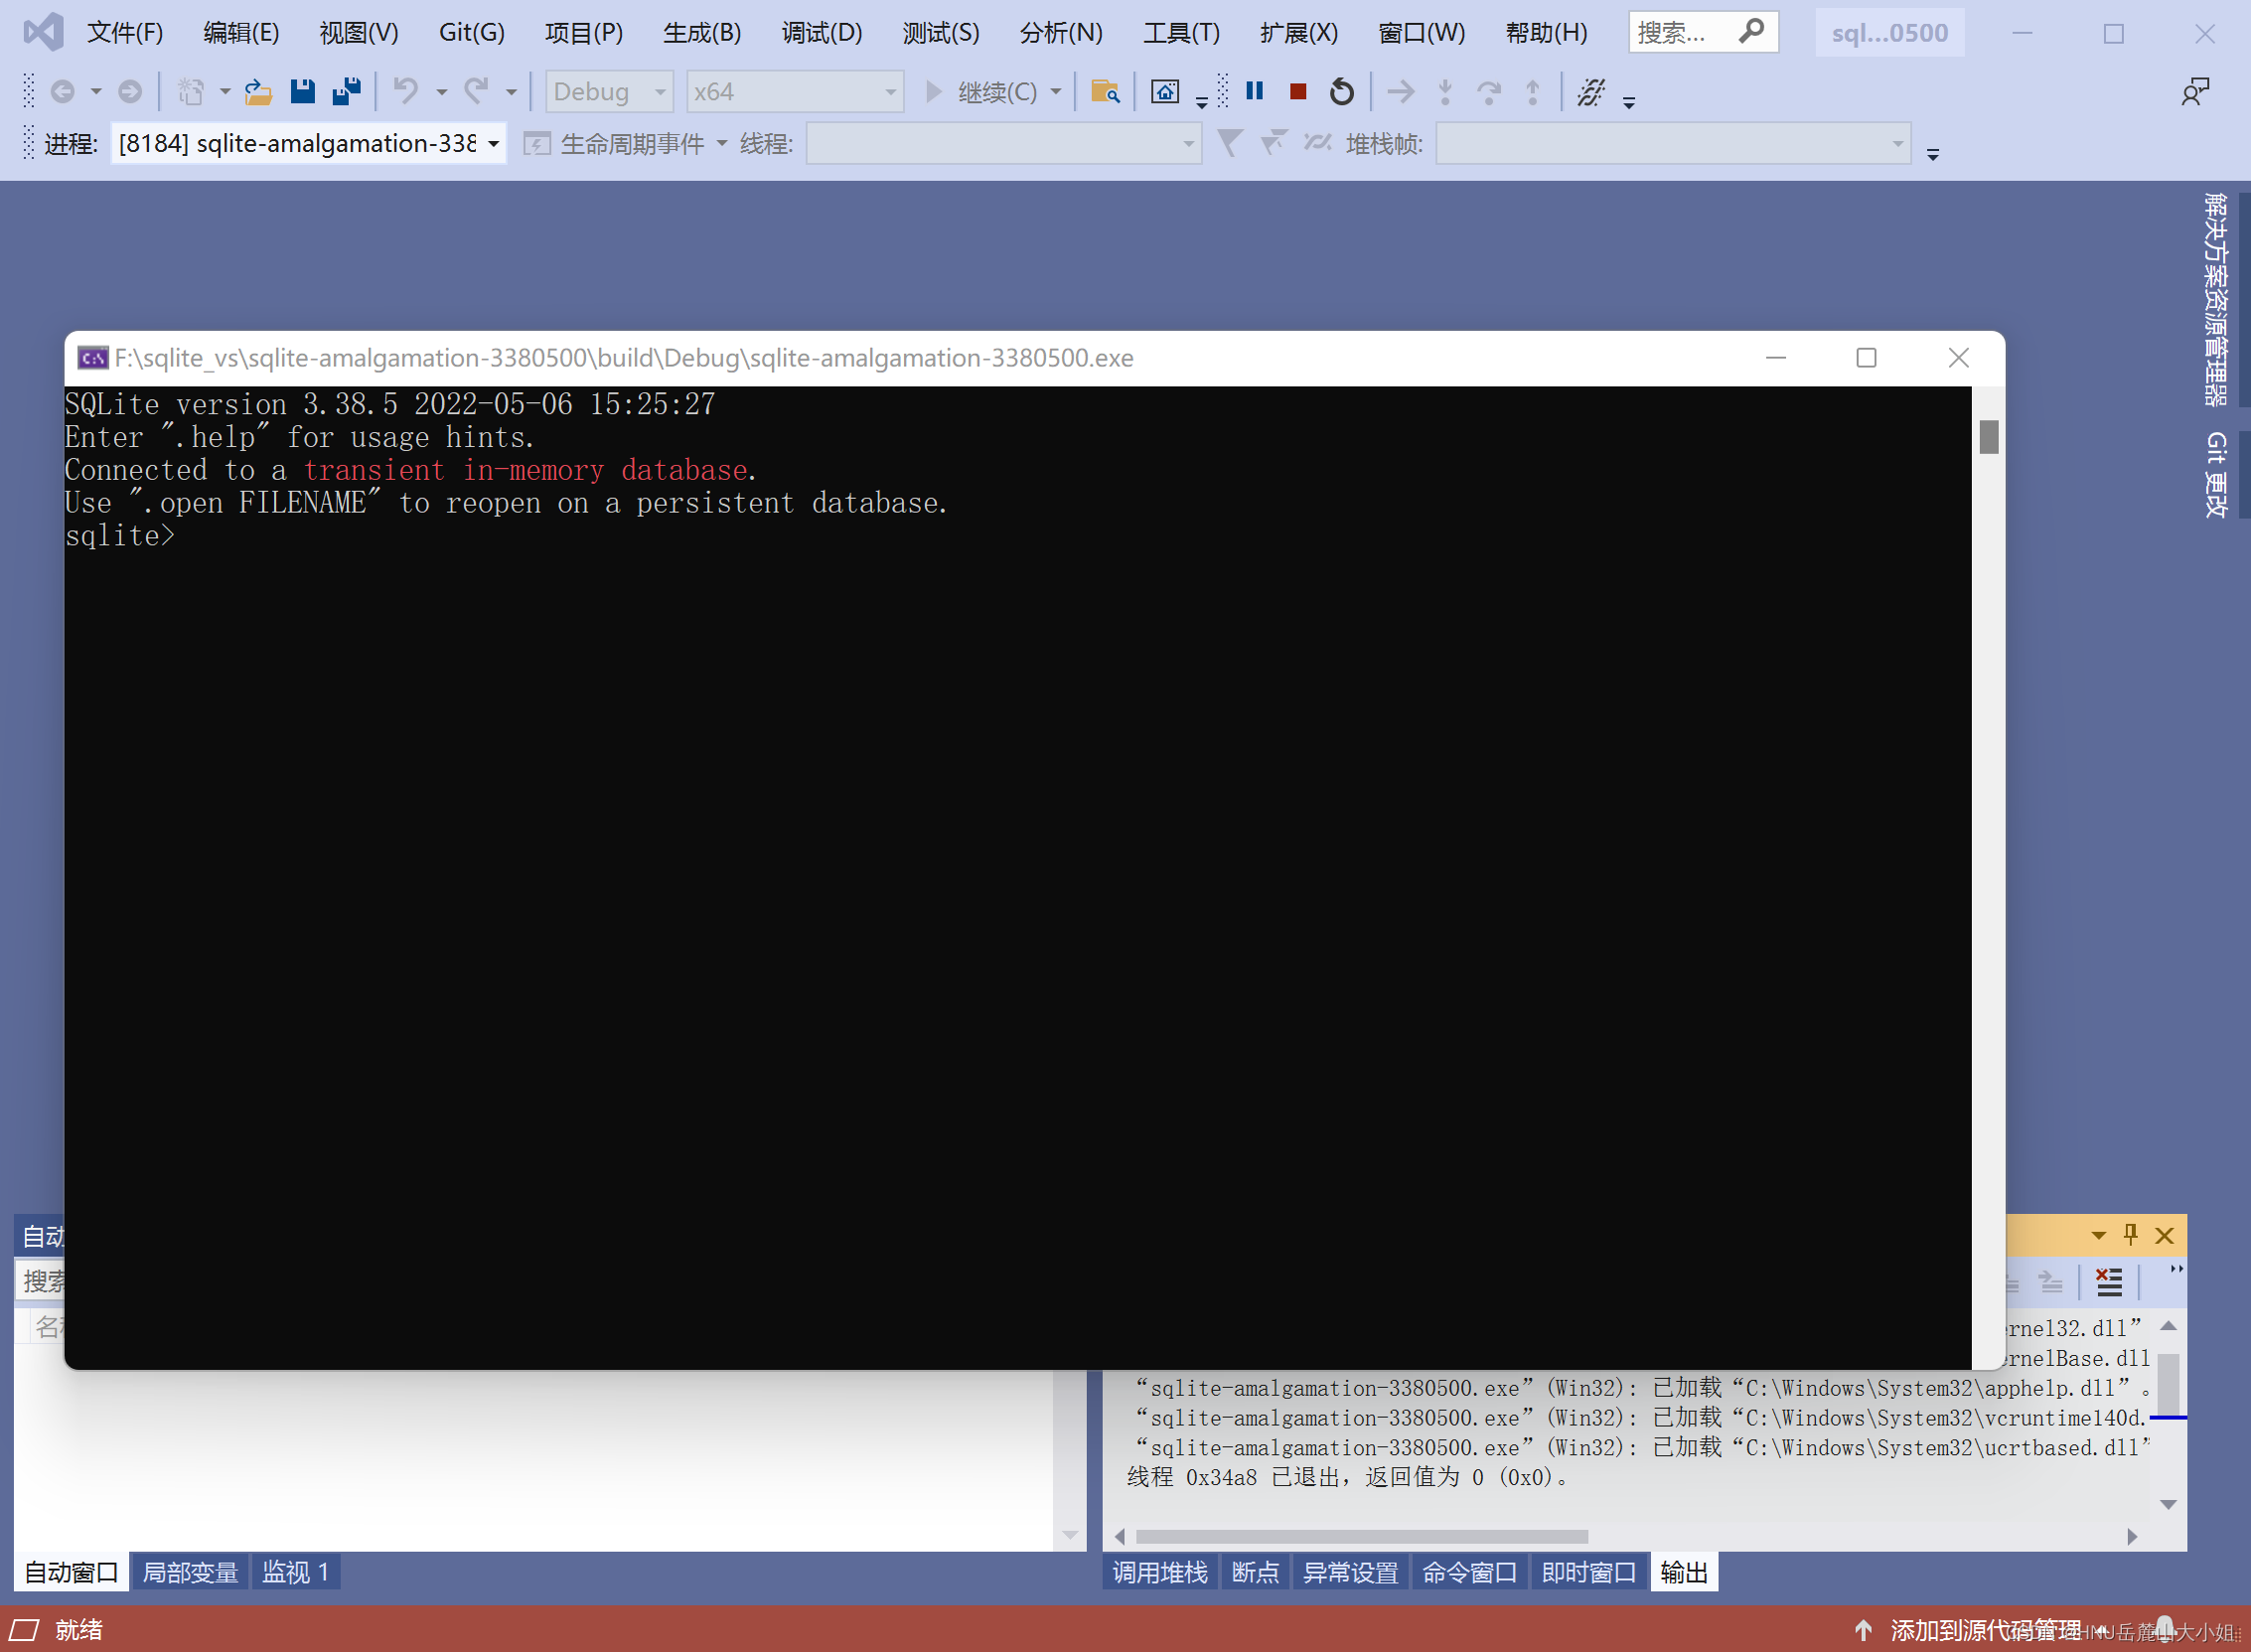This screenshot has height=1652, width=2251.
Task: Restart debugging with the circular arrow icon
Action: (1342, 92)
